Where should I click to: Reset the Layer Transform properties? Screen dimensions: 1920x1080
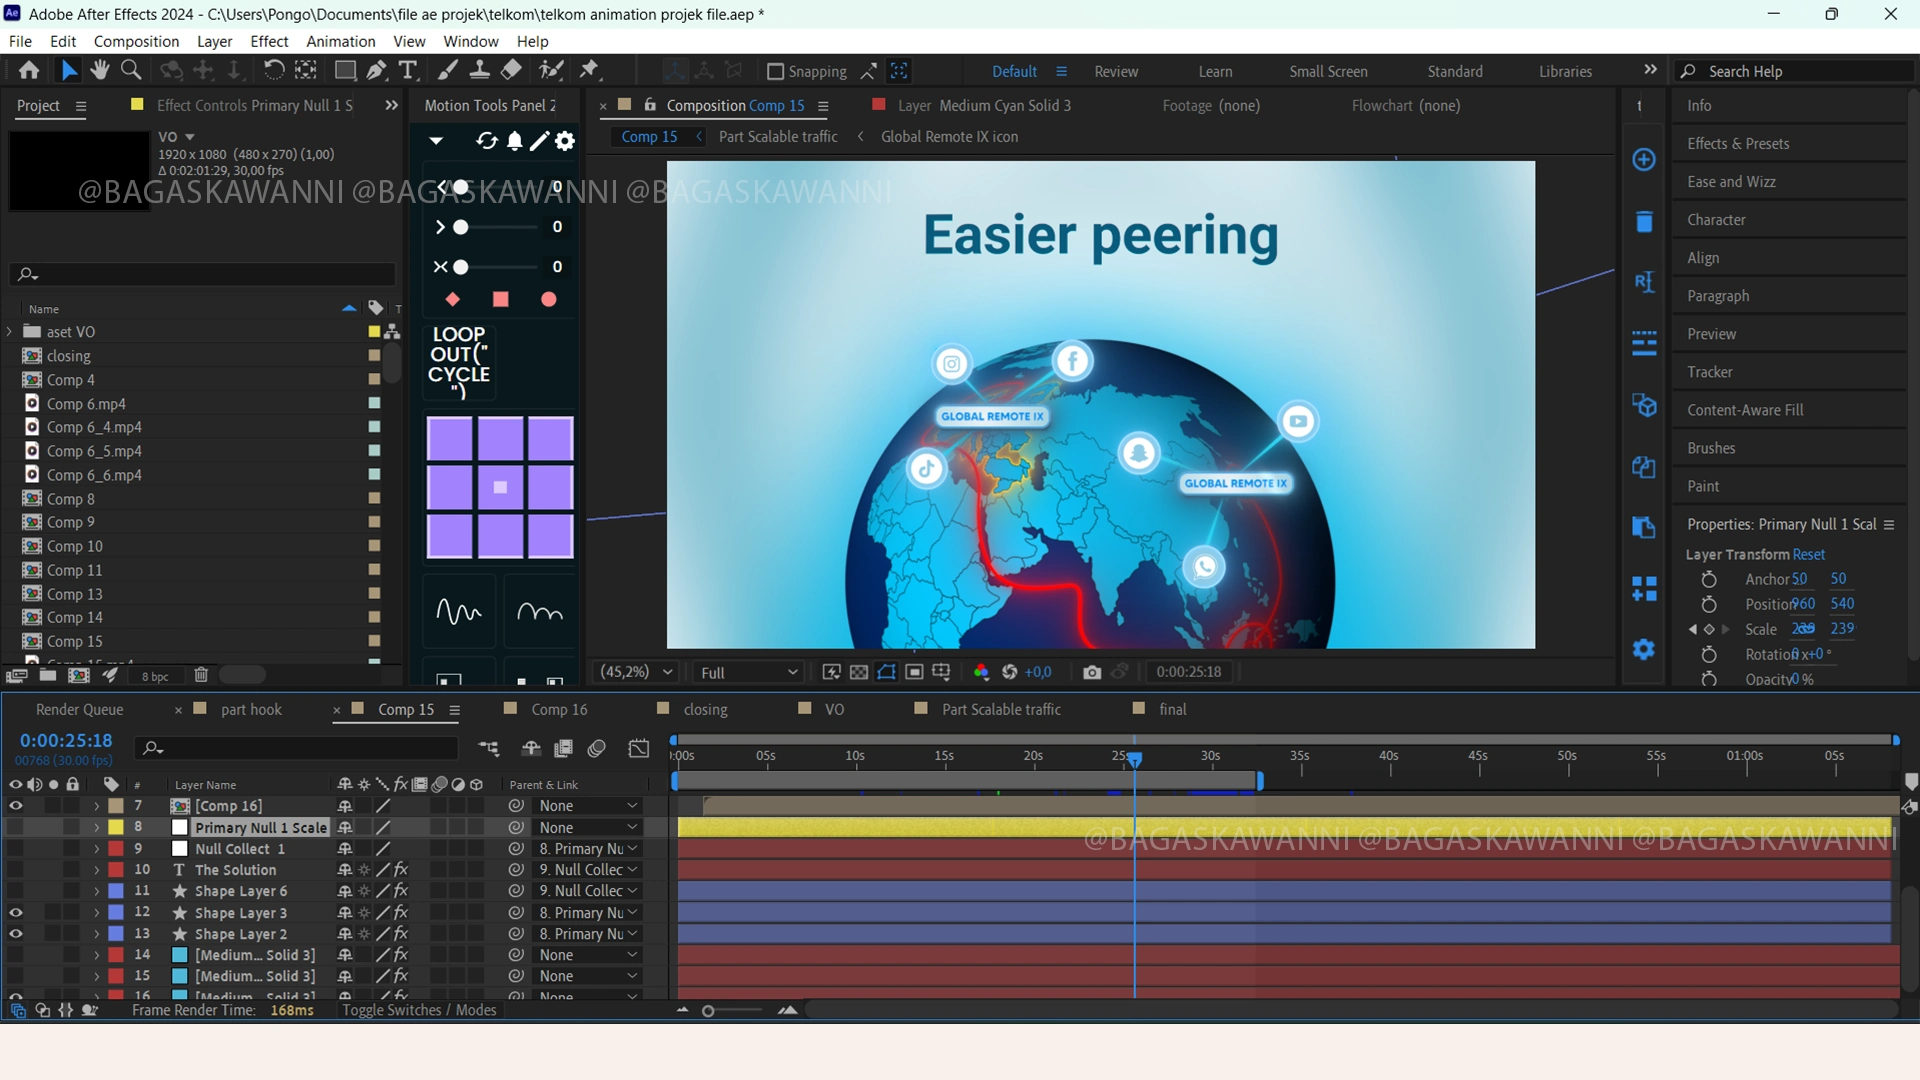(x=1808, y=554)
